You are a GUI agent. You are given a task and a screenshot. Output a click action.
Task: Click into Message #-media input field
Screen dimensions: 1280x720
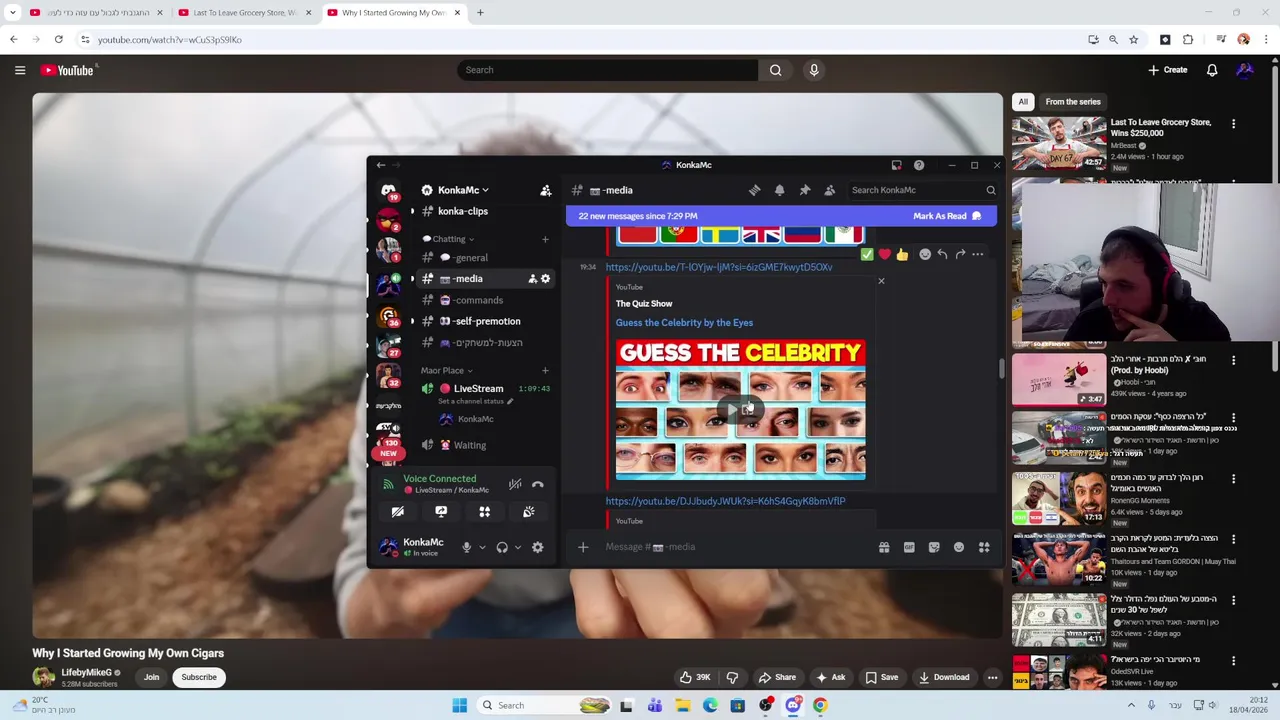point(735,547)
